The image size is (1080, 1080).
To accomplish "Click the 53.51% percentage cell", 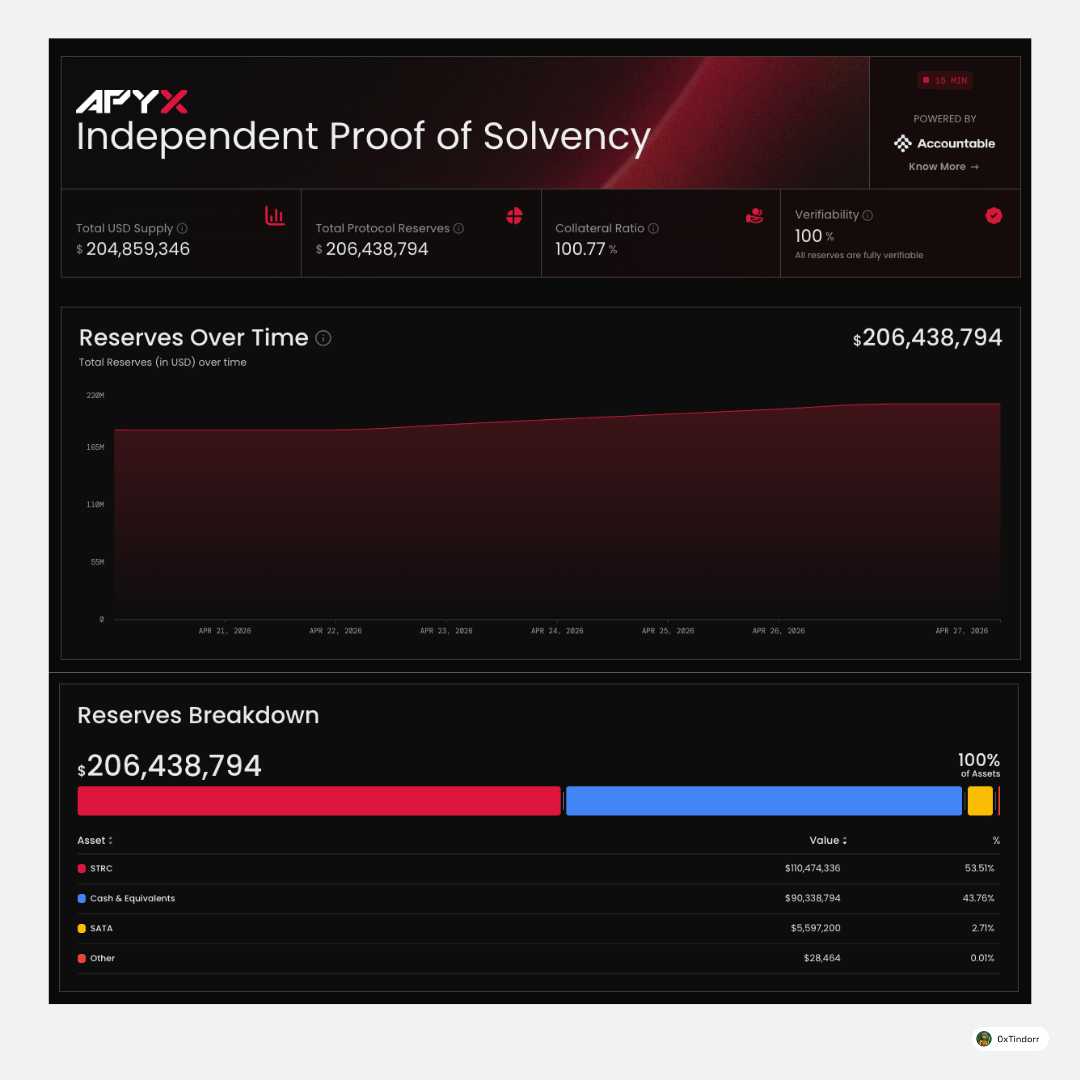I will [979, 869].
